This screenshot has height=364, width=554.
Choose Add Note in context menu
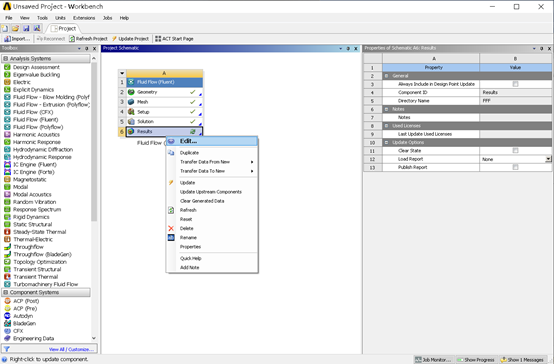pyautogui.click(x=212, y=268)
